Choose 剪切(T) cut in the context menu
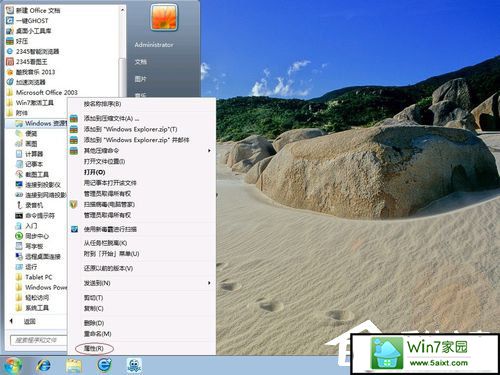The height and width of the screenshot is (375, 500). tap(93, 298)
